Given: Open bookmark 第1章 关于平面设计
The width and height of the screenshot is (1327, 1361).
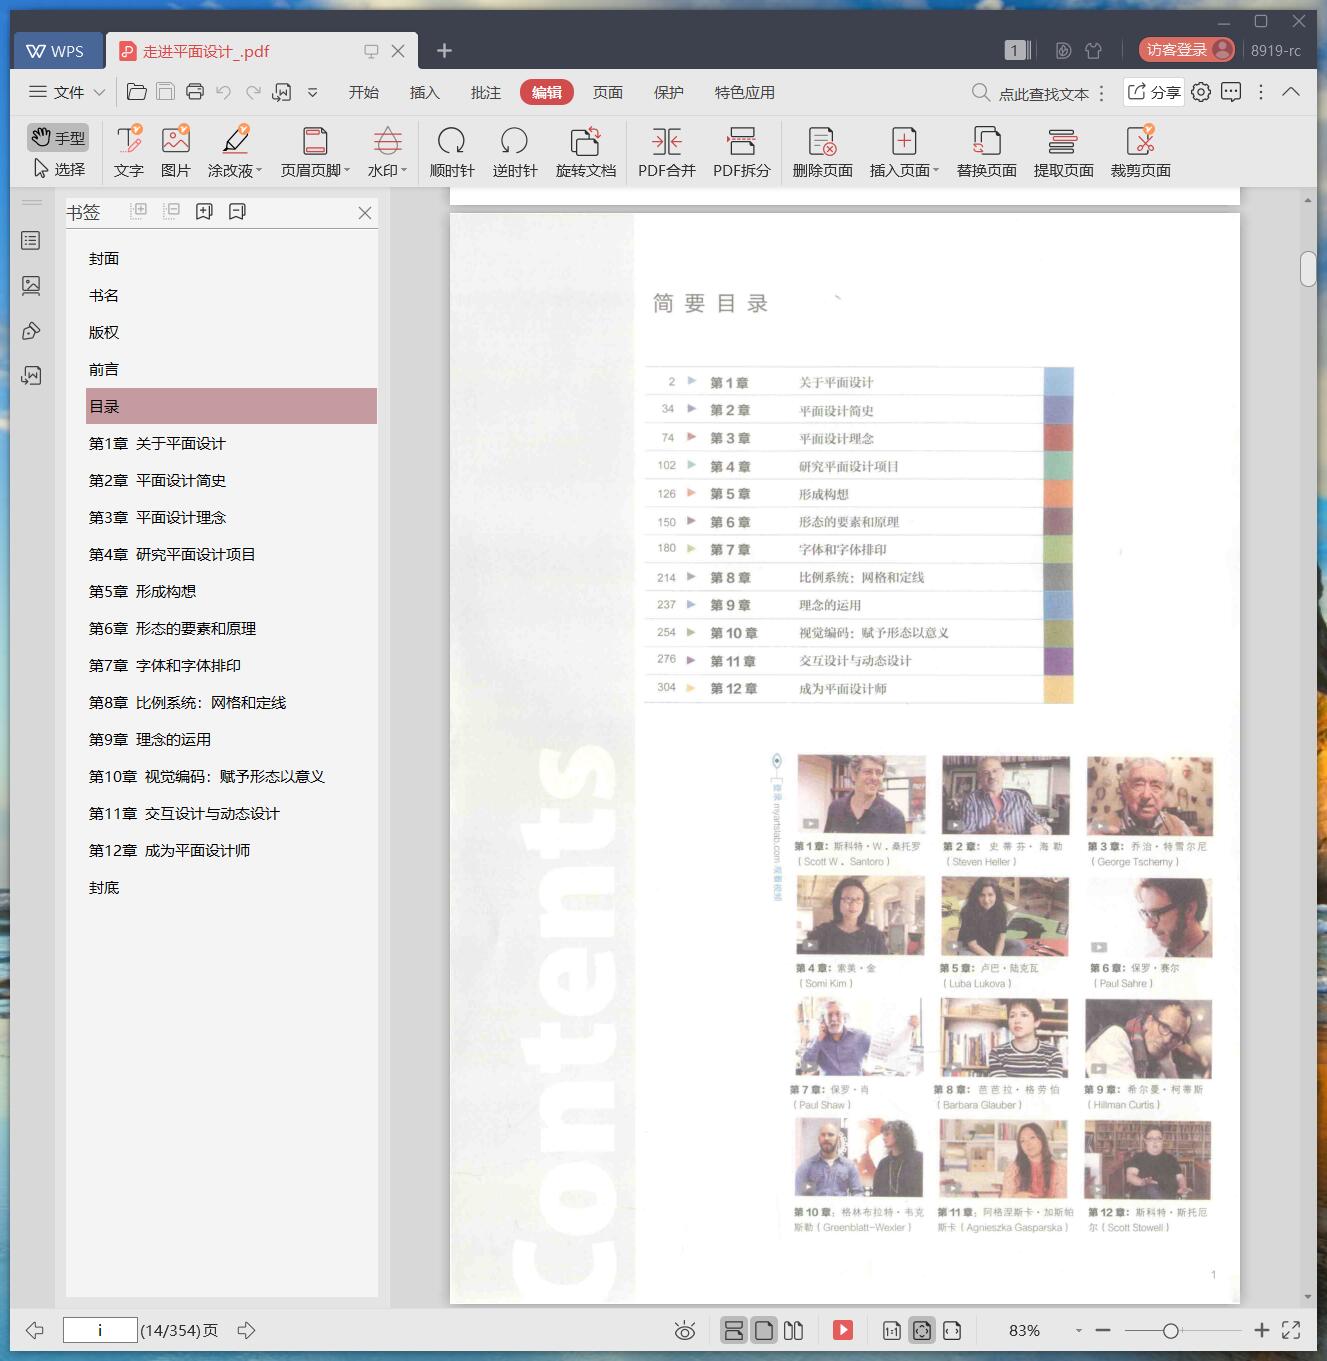Looking at the screenshot, I should tap(157, 443).
